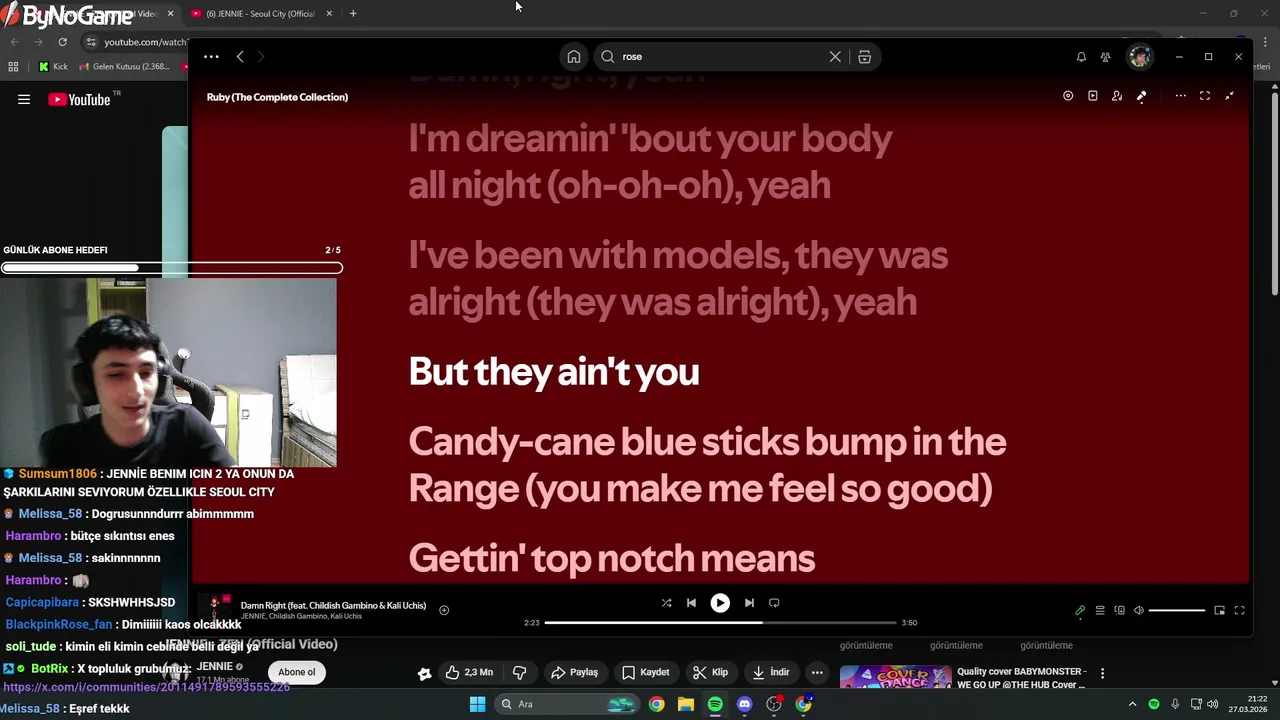Show hidden system tray icons

[1132, 704]
